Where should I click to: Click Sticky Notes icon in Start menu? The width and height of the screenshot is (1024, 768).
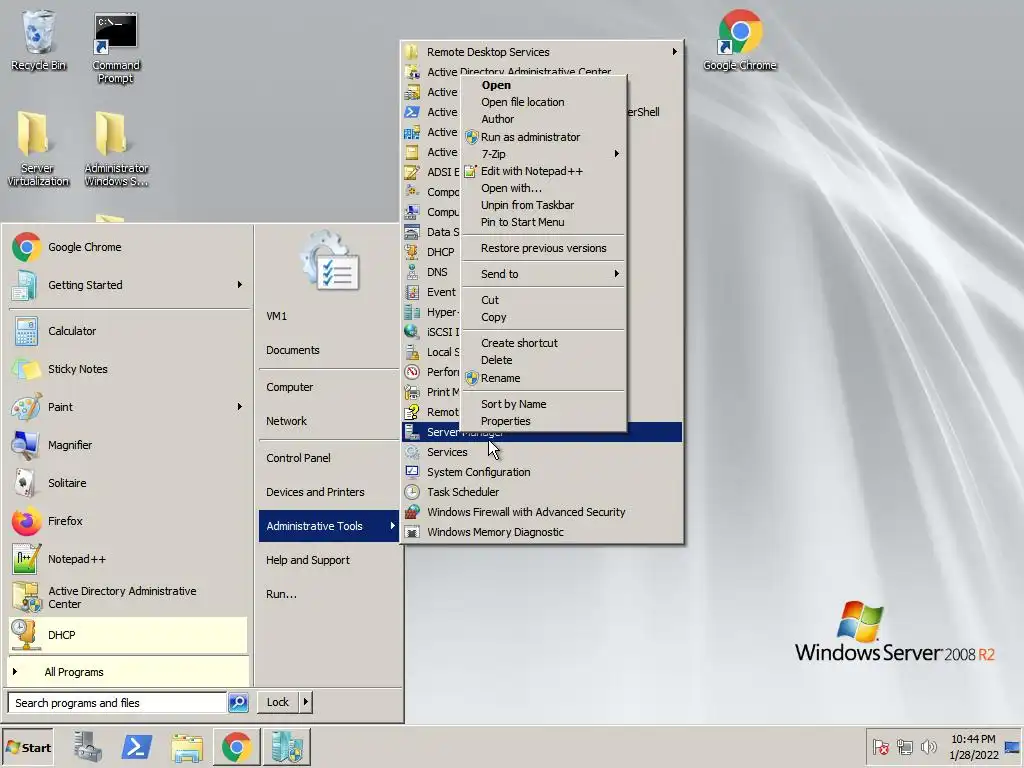click(x=26, y=369)
